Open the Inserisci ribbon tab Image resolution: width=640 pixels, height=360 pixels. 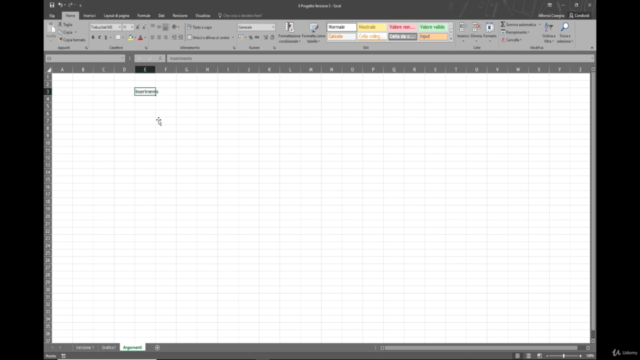(89, 16)
